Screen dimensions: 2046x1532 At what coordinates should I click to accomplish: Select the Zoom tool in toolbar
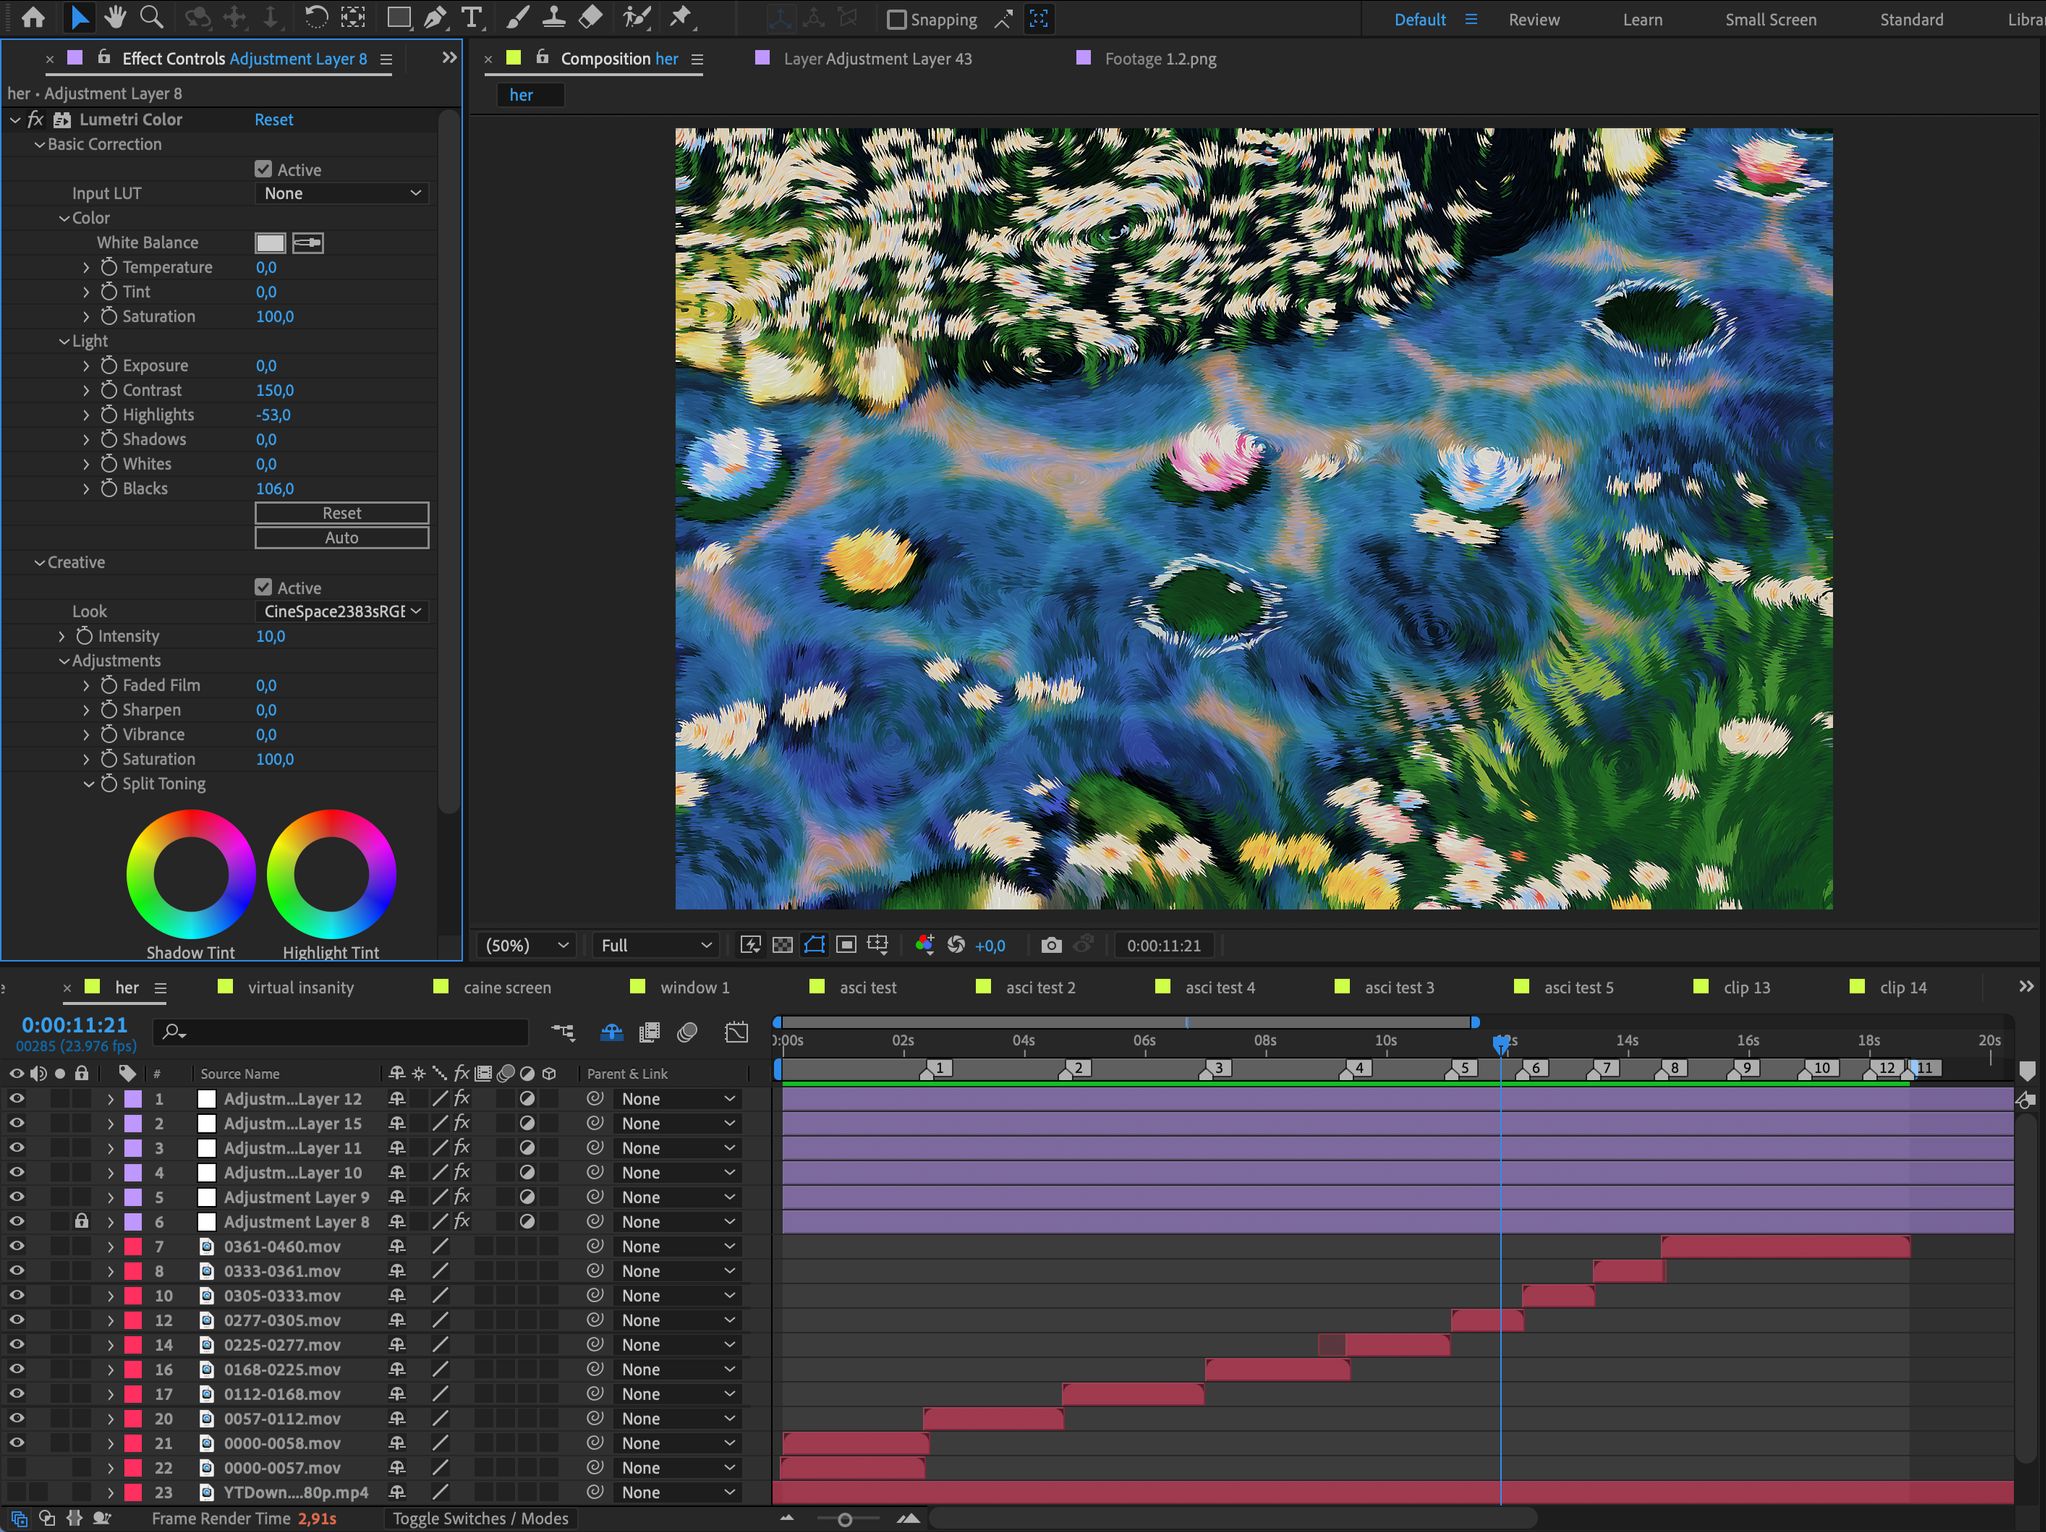point(152,17)
